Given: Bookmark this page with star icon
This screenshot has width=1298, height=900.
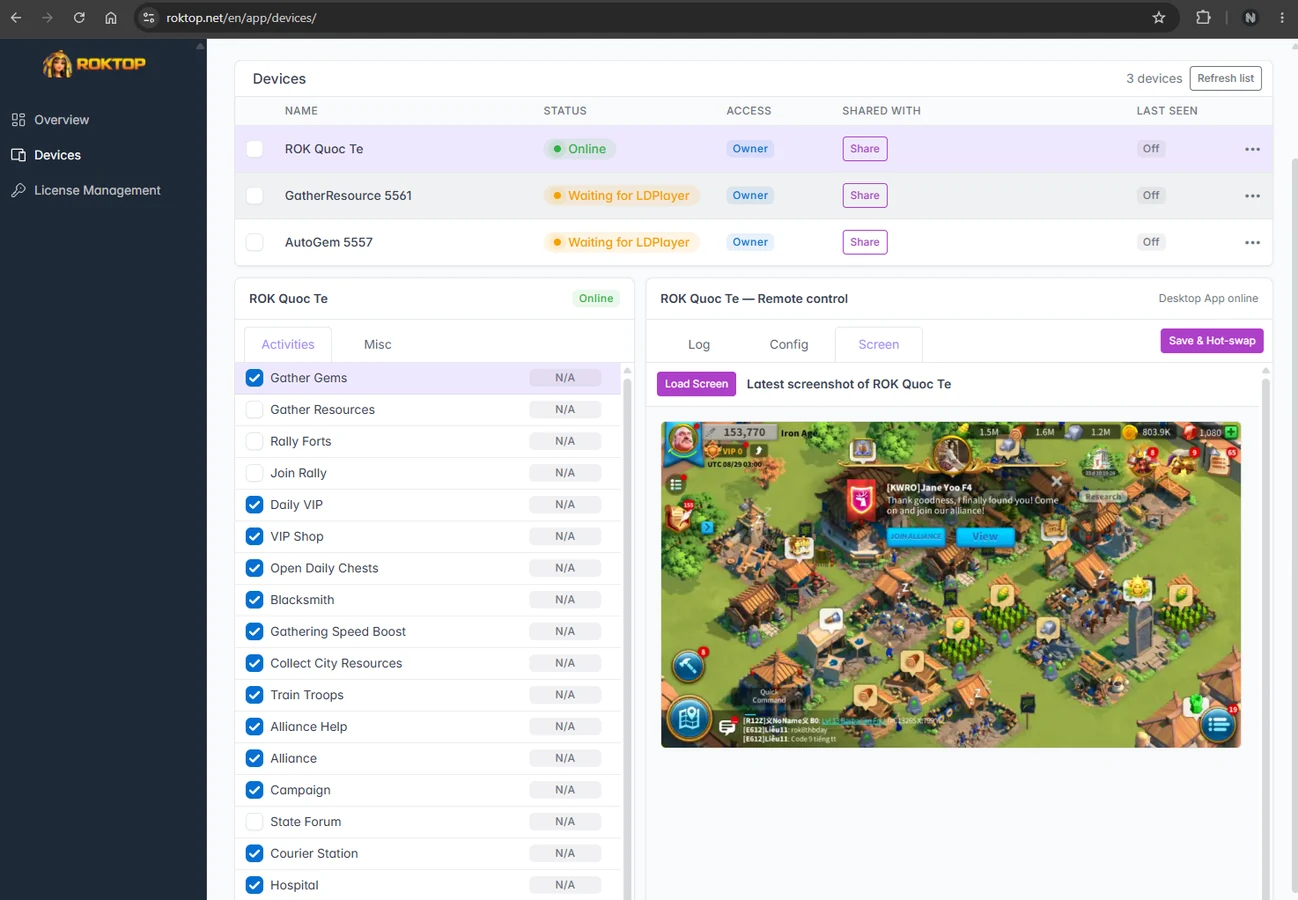Looking at the screenshot, I should point(1159,18).
